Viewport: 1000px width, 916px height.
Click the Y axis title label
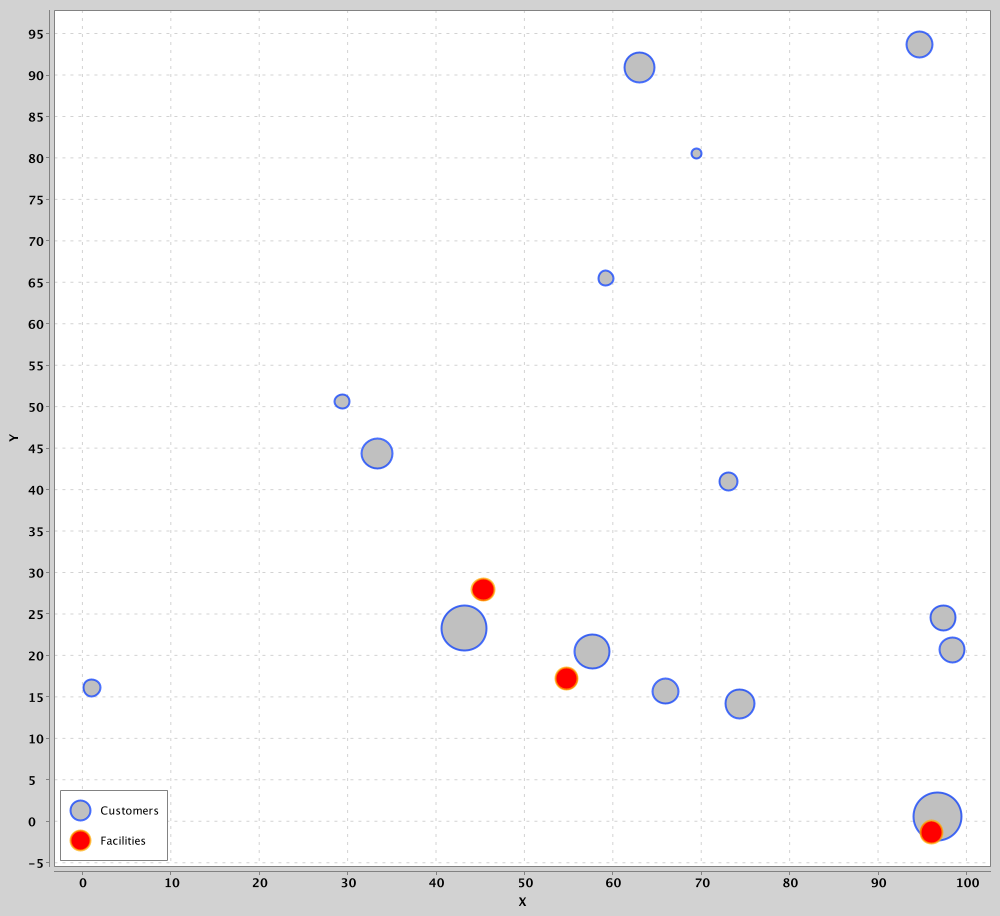(x=13, y=438)
